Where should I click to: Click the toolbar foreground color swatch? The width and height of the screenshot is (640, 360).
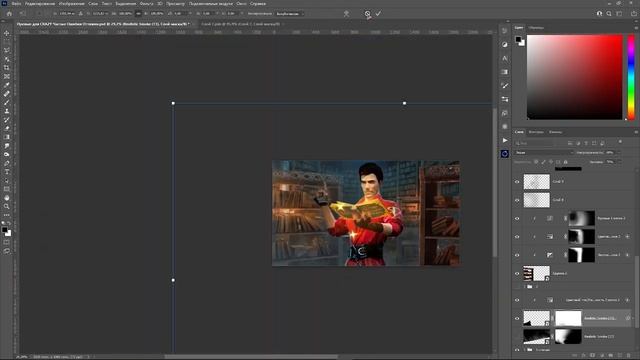click(x=4, y=230)
